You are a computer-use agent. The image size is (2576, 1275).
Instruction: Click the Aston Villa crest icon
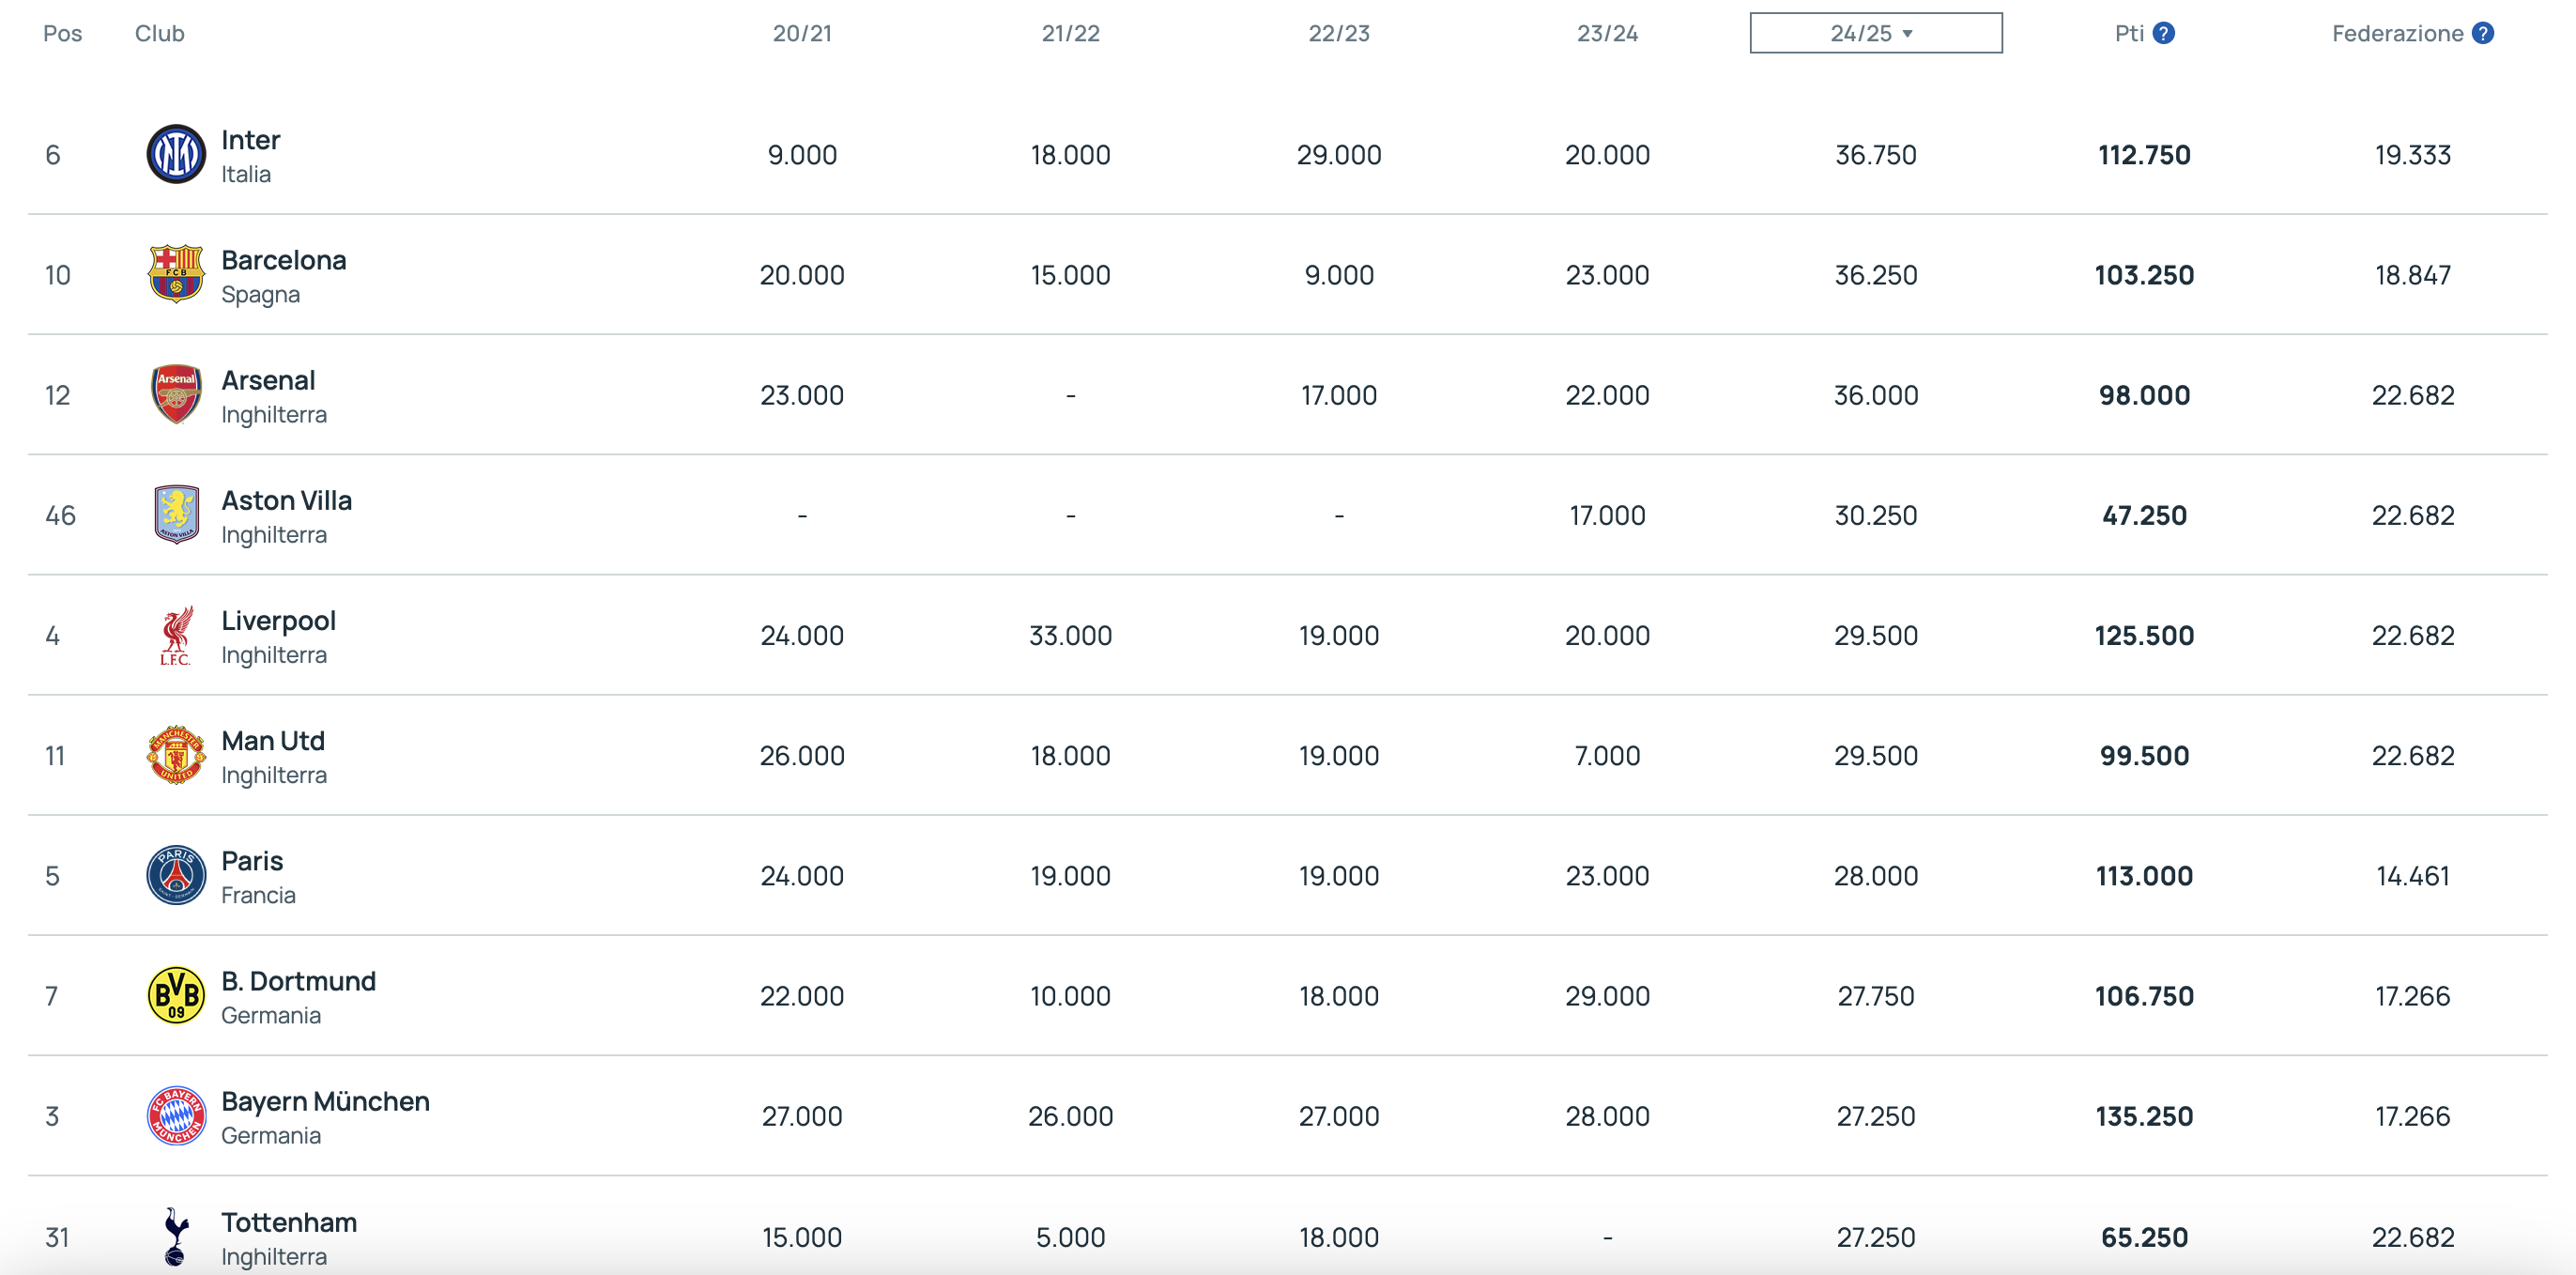tap(176, 514)
